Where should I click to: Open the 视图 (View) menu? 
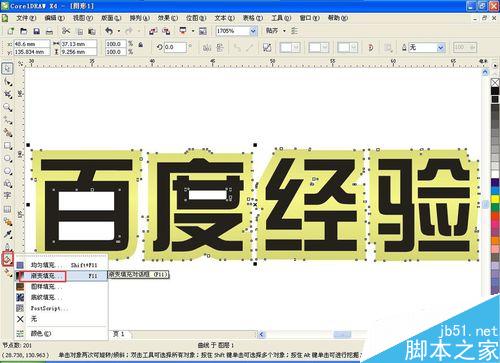83,18
